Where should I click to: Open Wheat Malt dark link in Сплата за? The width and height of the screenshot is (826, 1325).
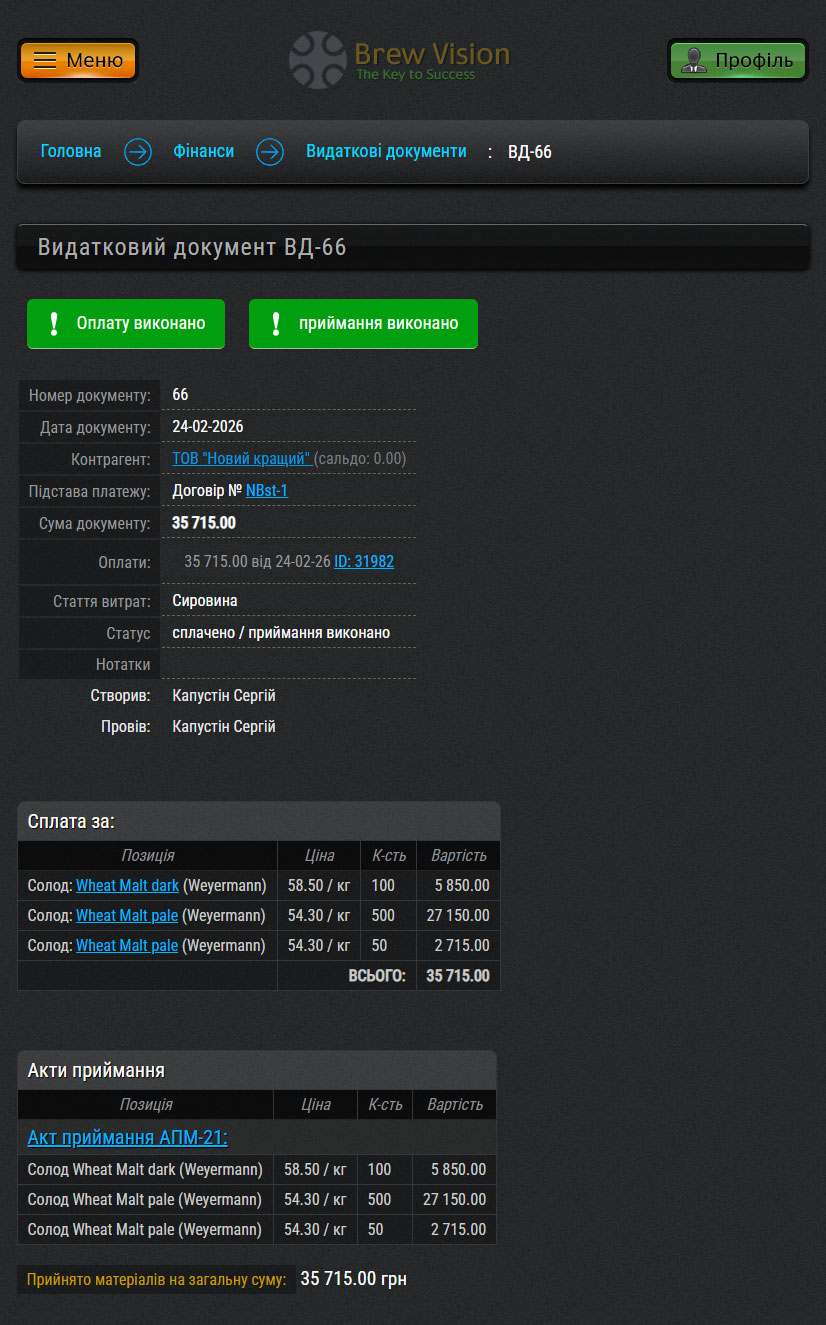(x=127, y=886)
